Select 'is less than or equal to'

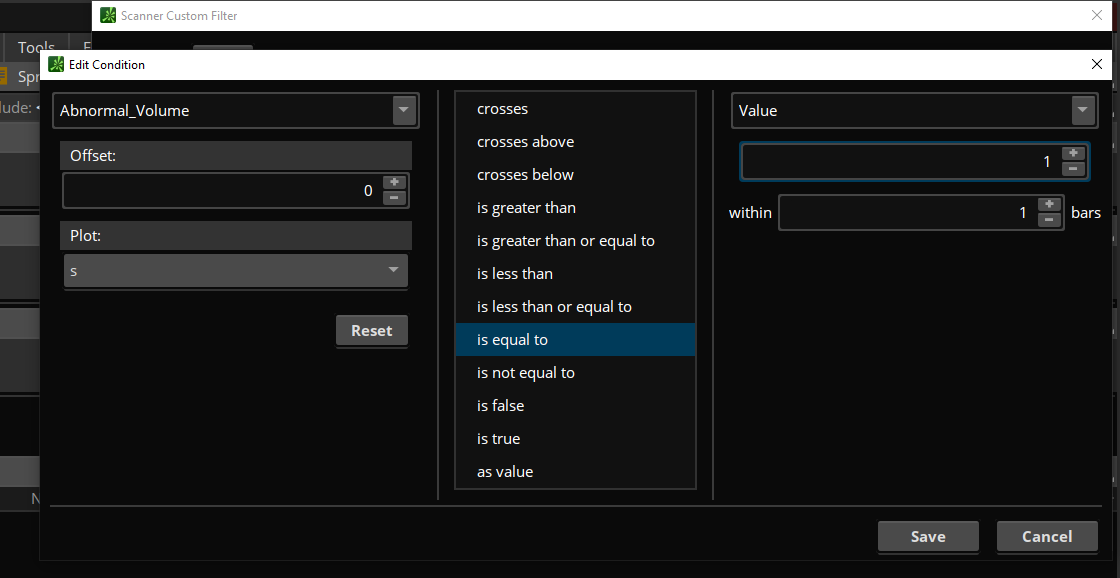pos(555,307)
